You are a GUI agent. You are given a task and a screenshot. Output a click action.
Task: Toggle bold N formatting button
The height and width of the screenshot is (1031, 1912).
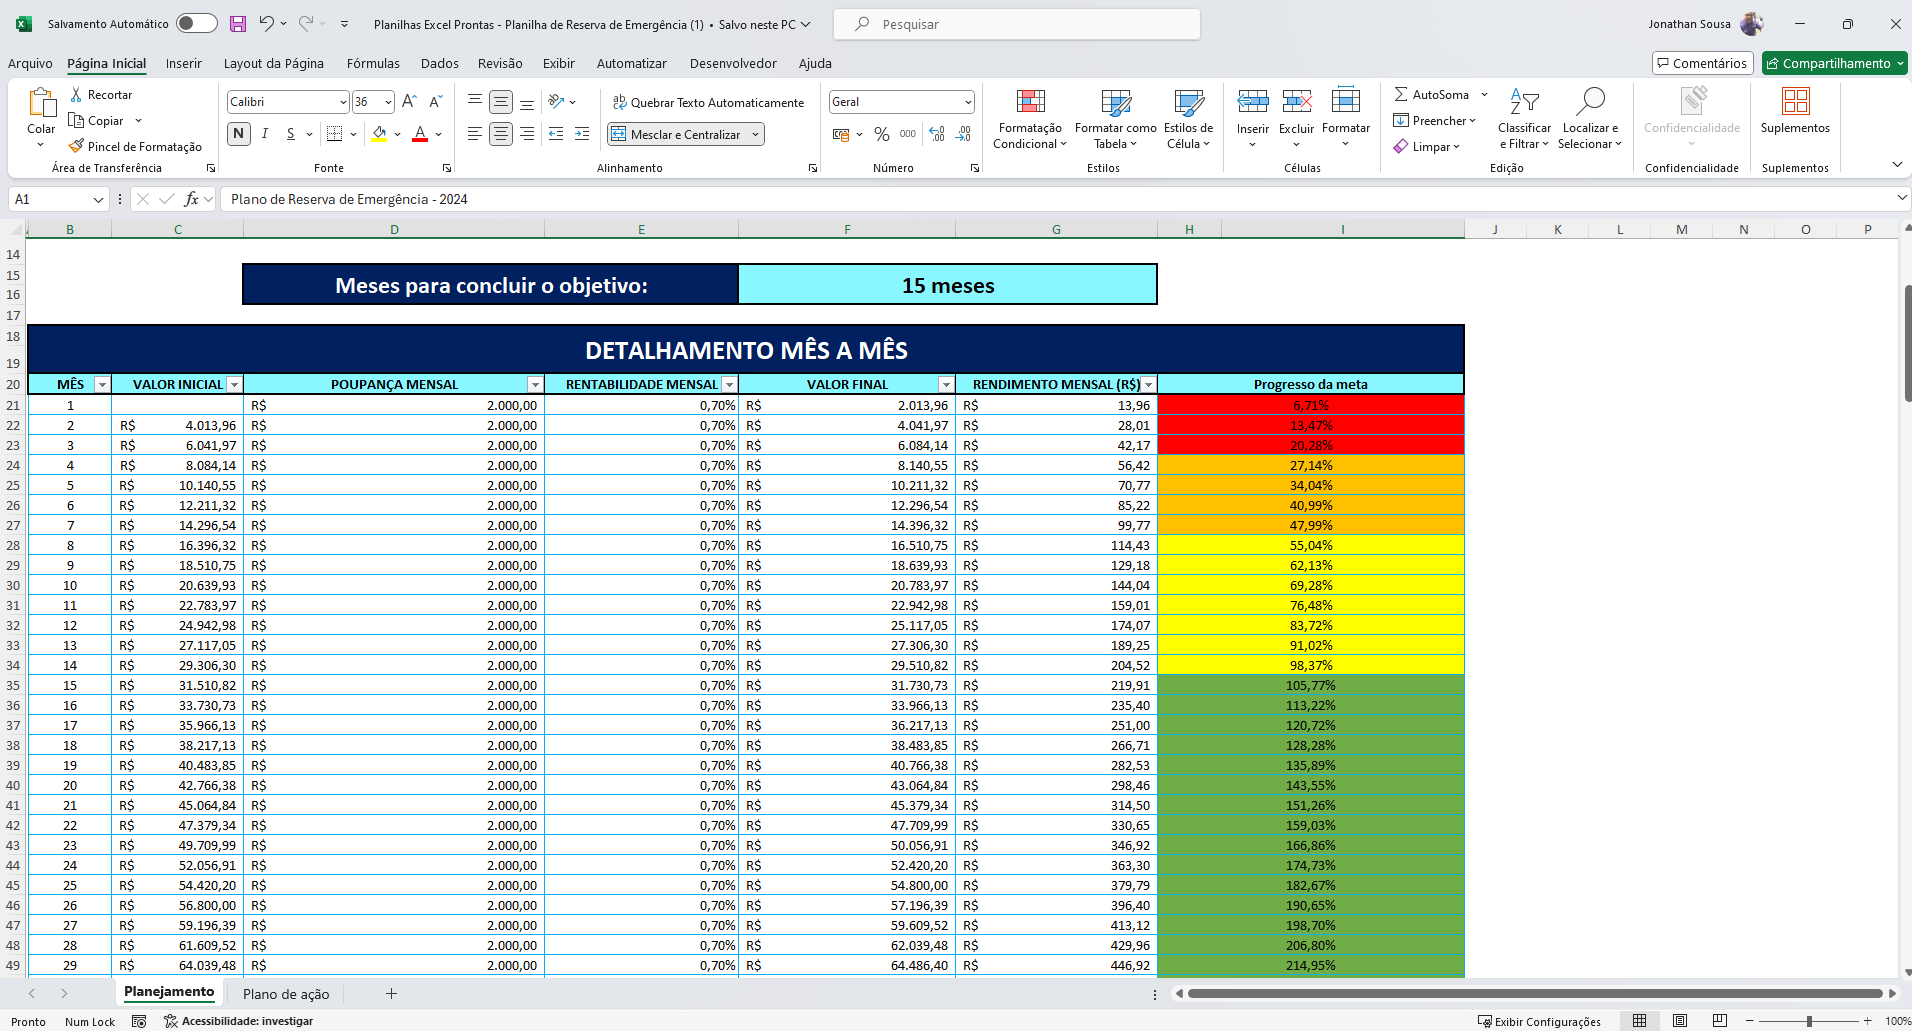pos(239,134)
